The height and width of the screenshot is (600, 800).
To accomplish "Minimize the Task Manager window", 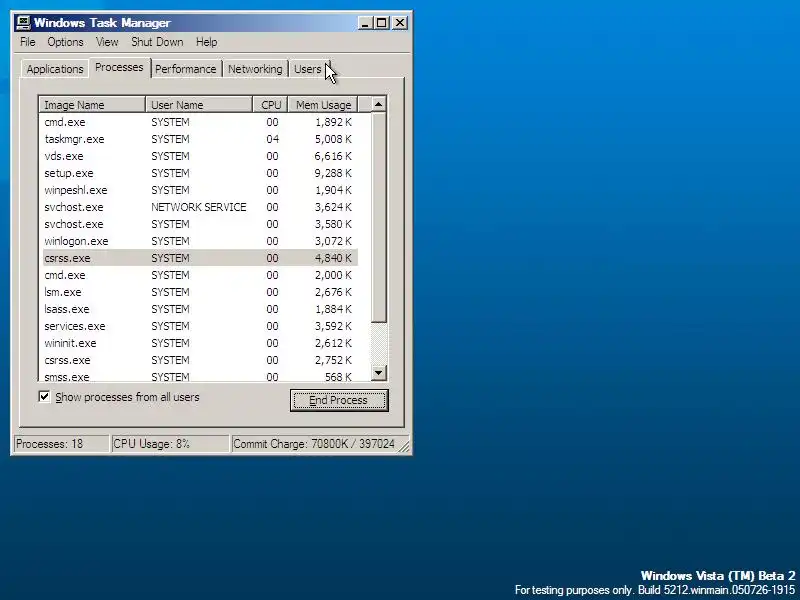I will click(x=365, y=23).
